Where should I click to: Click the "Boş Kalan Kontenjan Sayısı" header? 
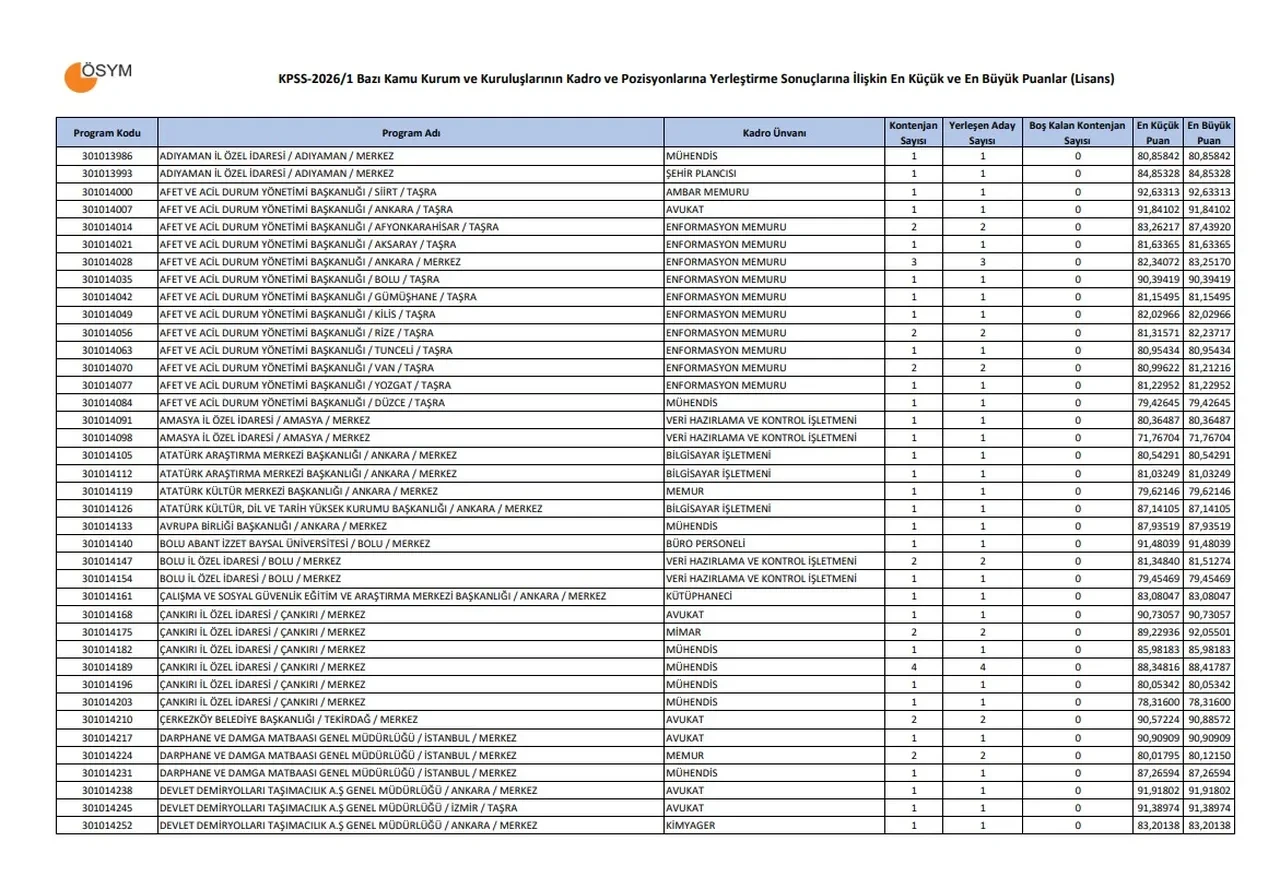pos(1077,133)
